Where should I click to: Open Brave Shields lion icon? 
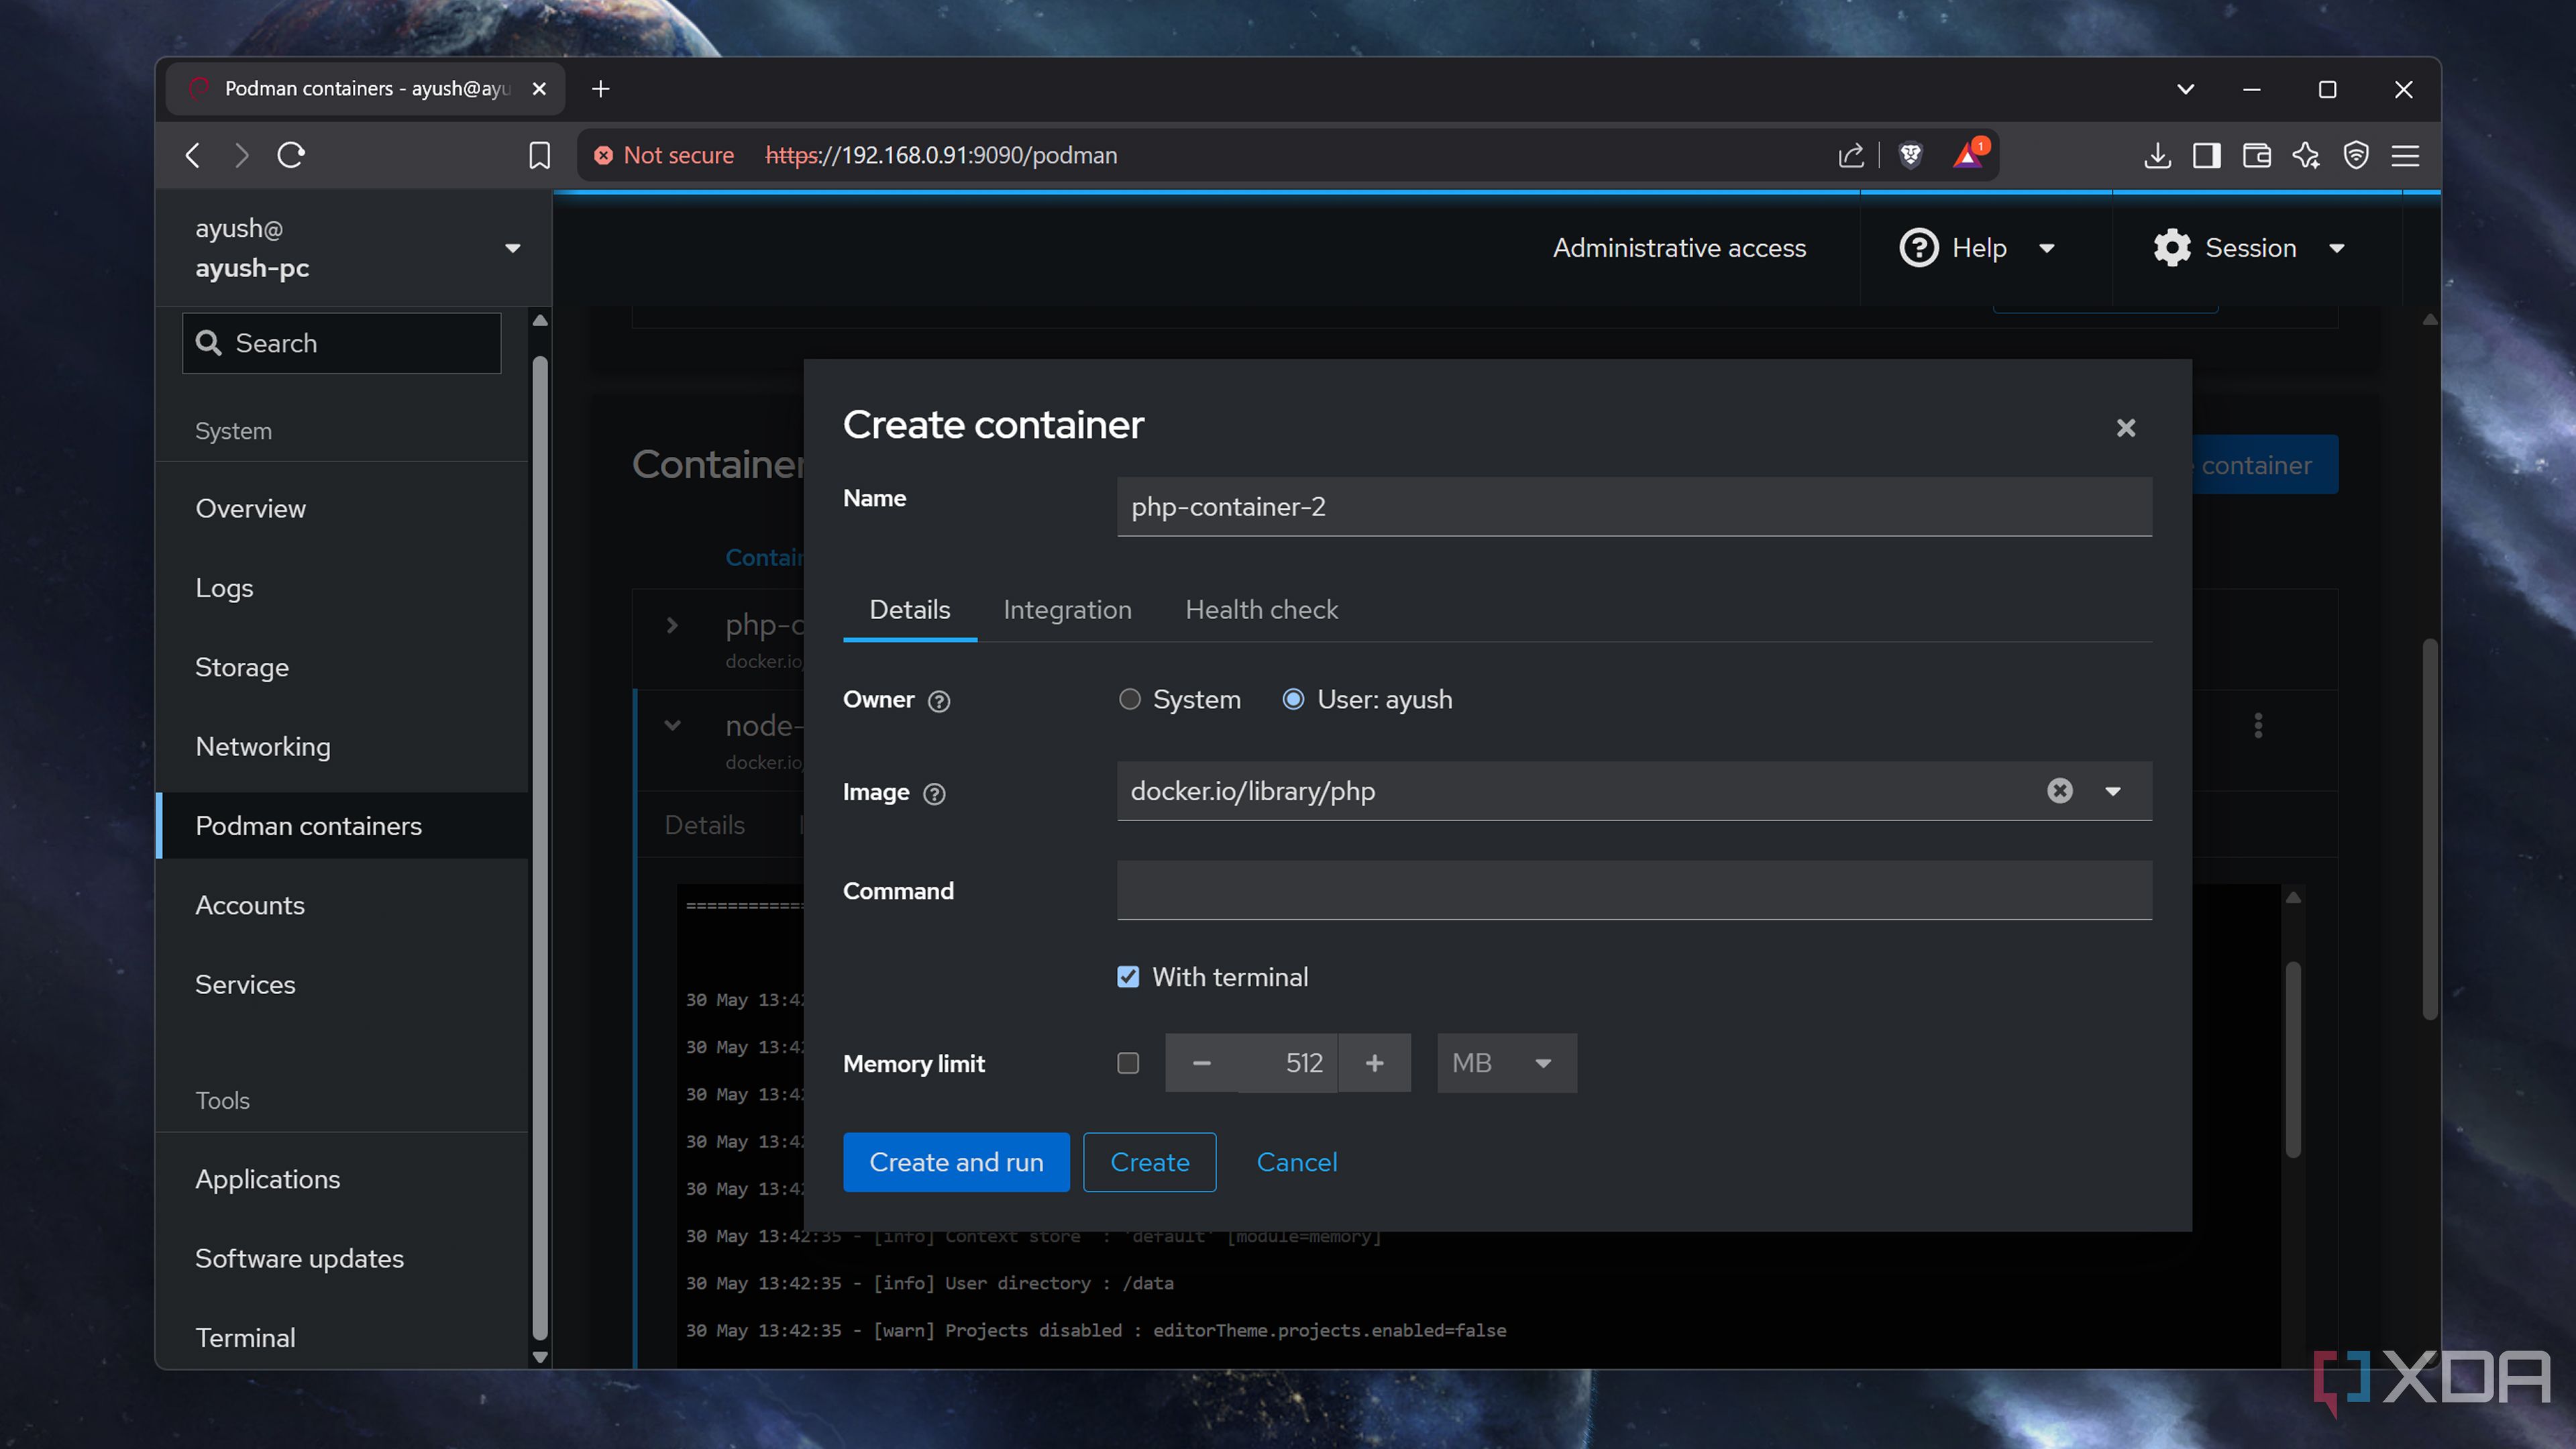1910,155
